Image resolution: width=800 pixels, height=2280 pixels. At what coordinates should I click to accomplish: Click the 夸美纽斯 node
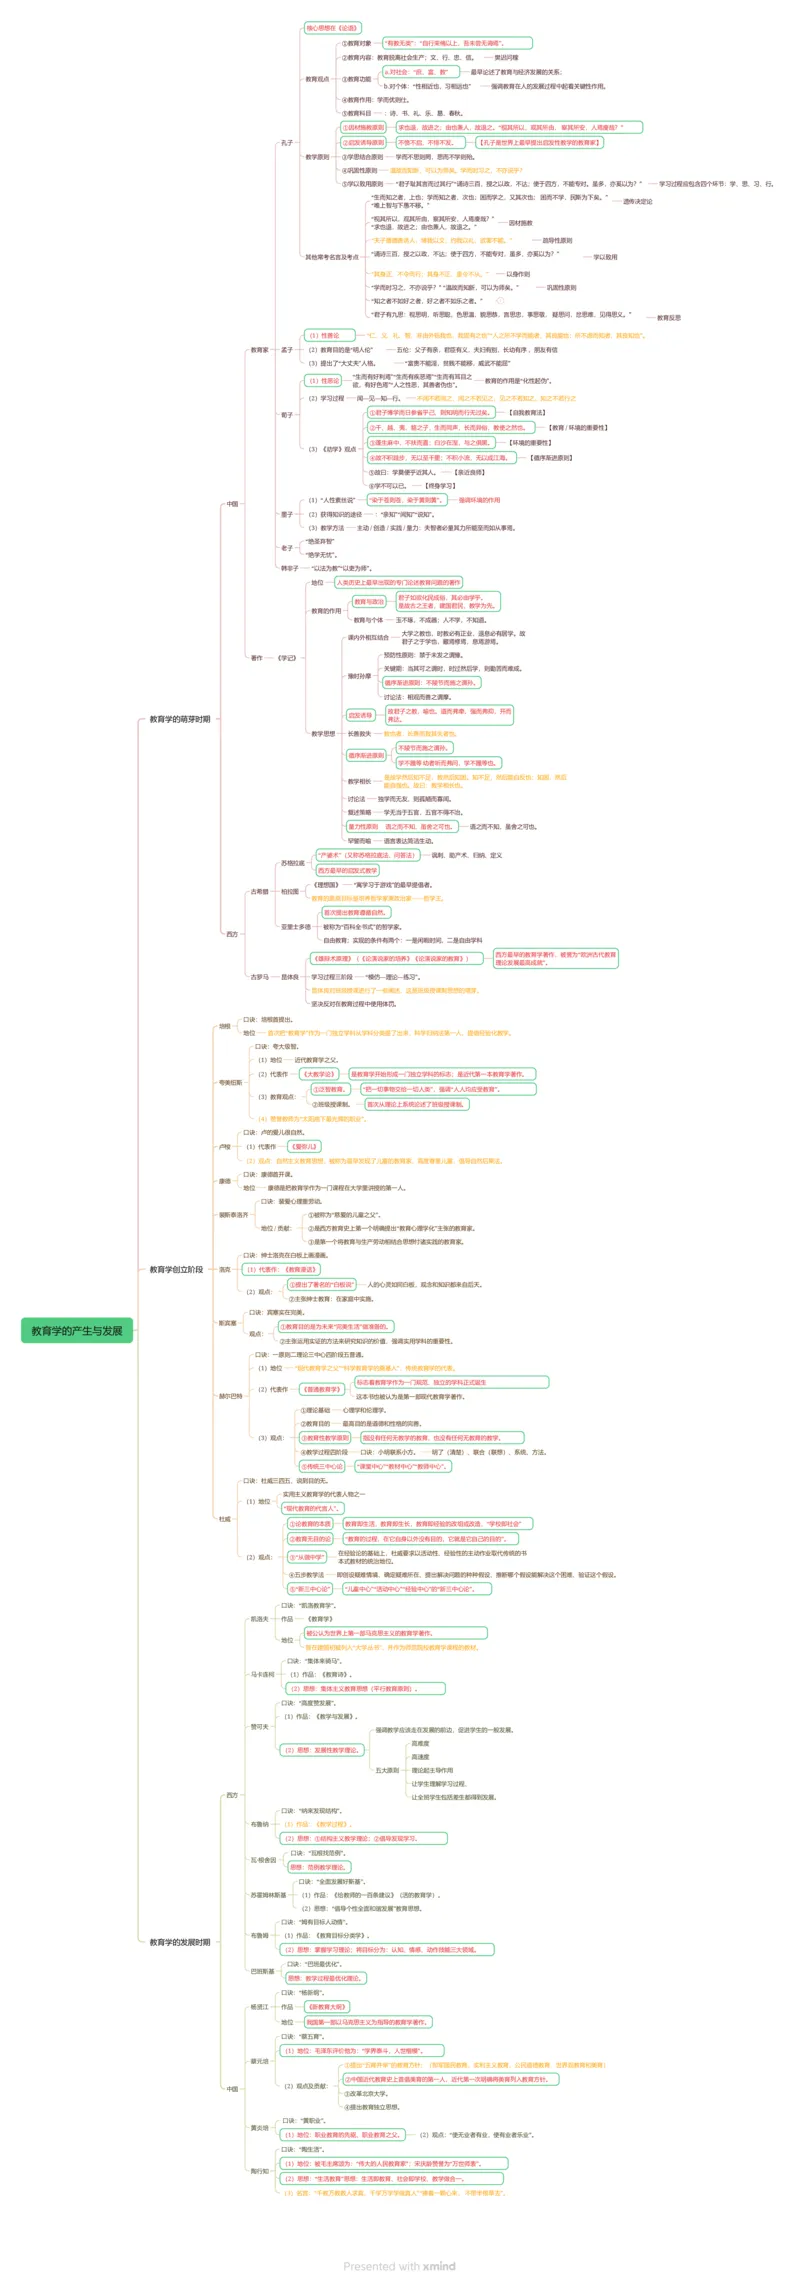230,1083
